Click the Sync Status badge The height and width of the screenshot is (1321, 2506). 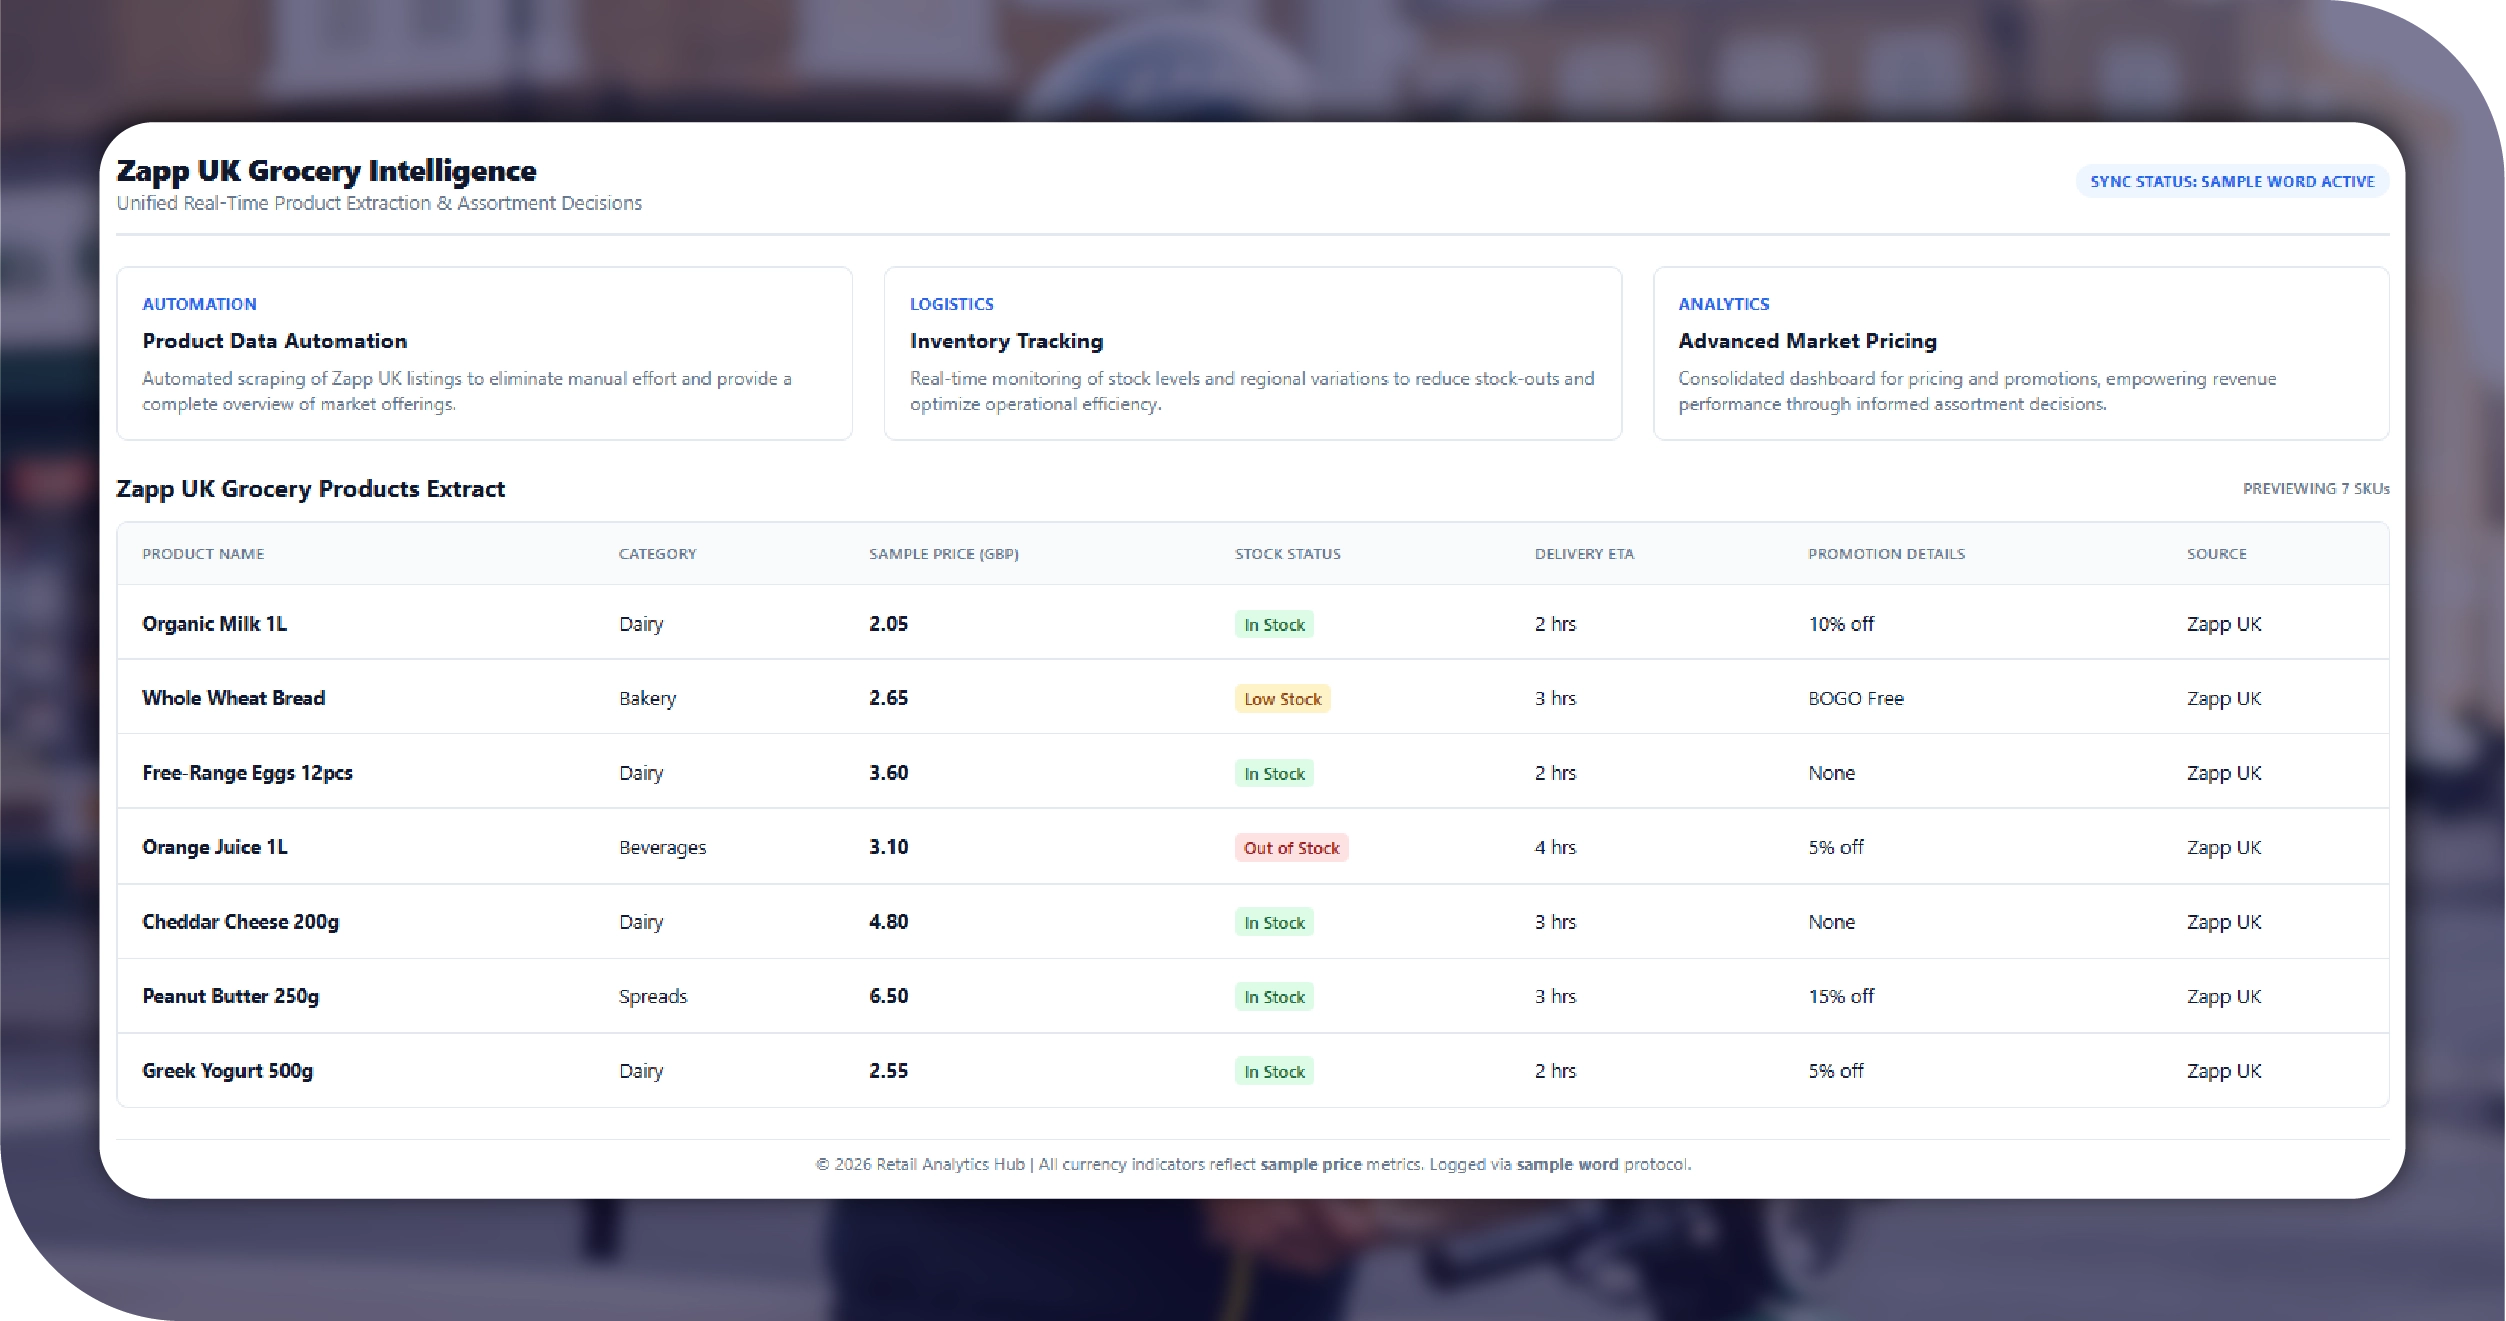2231,181
